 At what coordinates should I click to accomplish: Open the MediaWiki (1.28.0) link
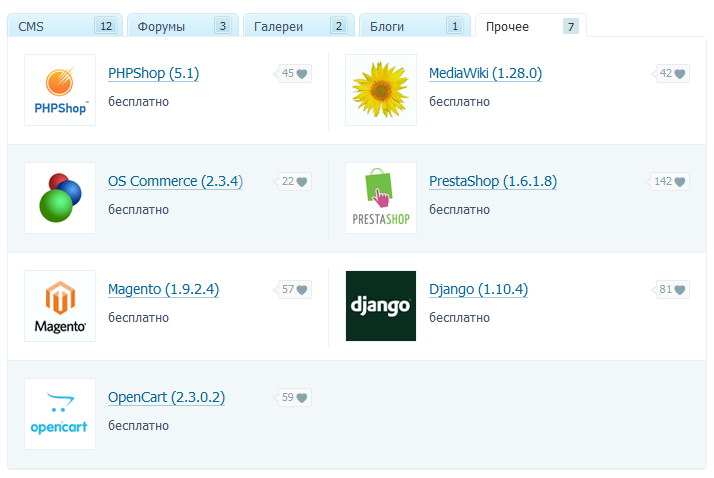point(485,73)
